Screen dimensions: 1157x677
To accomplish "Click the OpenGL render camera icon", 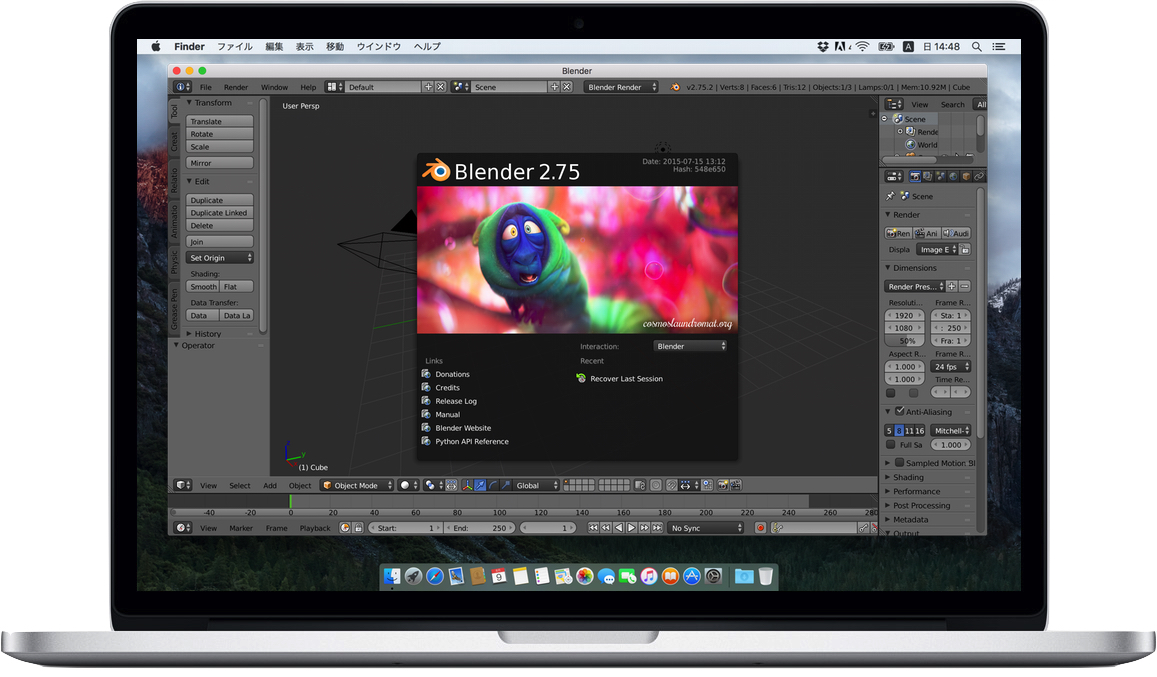I will pyautogui.click(x=722, y=485).
